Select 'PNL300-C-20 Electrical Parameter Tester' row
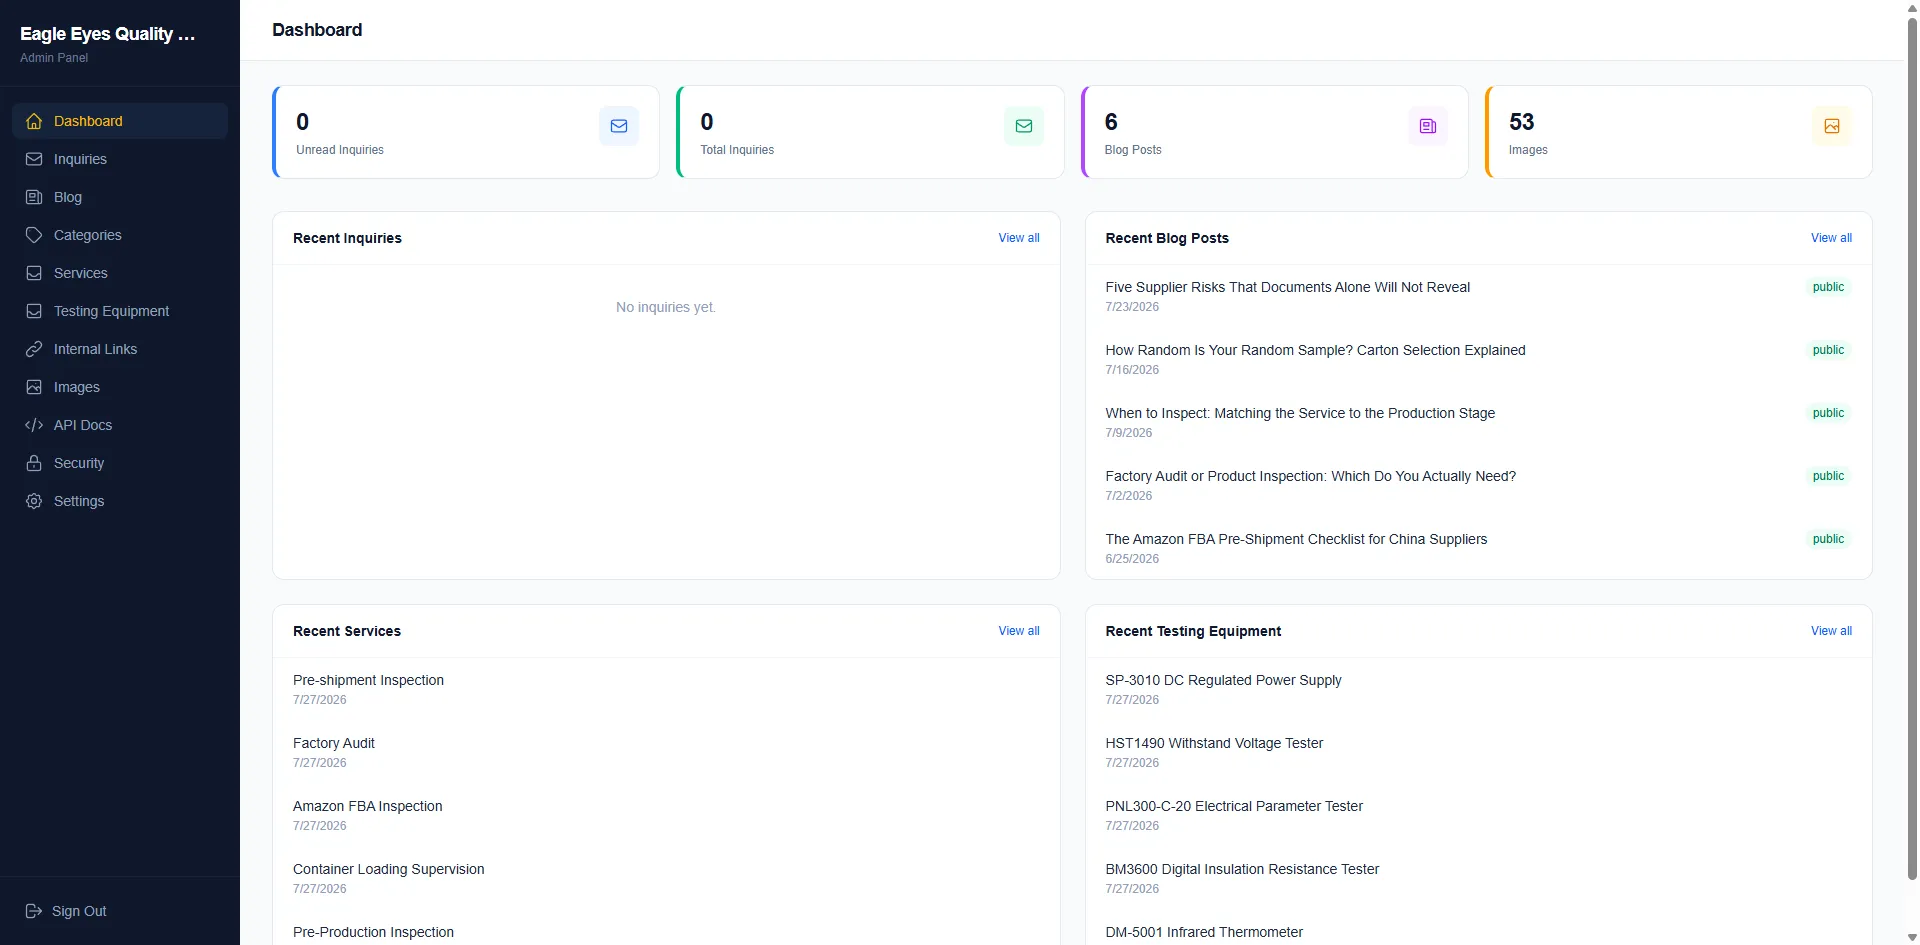 click(1478, 815)
